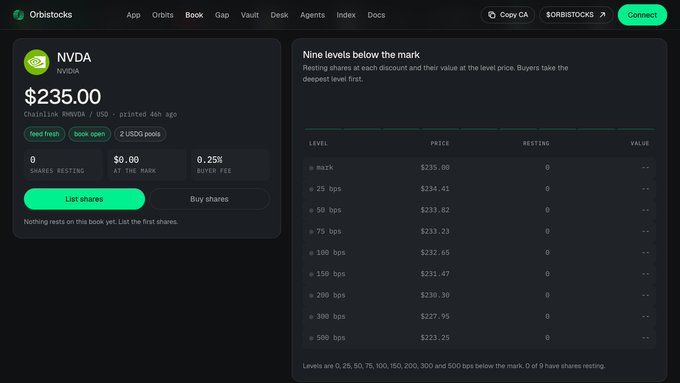Click the Chainlink RHNVDA / USD feed line
This screenshot has width=680, height=383.
pos(100,115)
